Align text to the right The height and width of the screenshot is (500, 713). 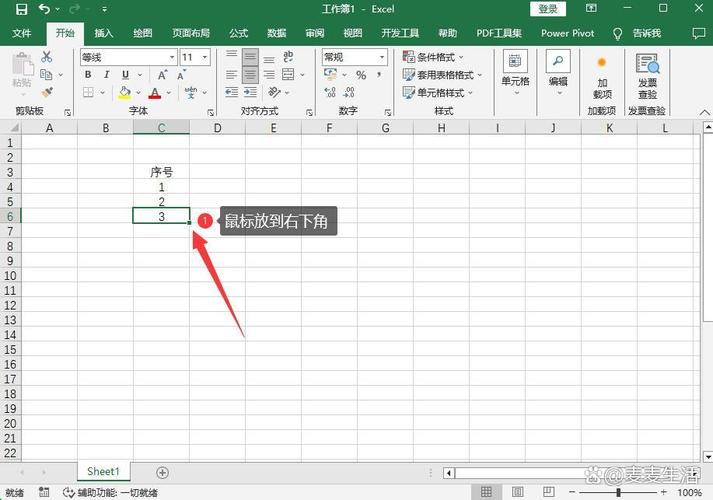[269, 75]
